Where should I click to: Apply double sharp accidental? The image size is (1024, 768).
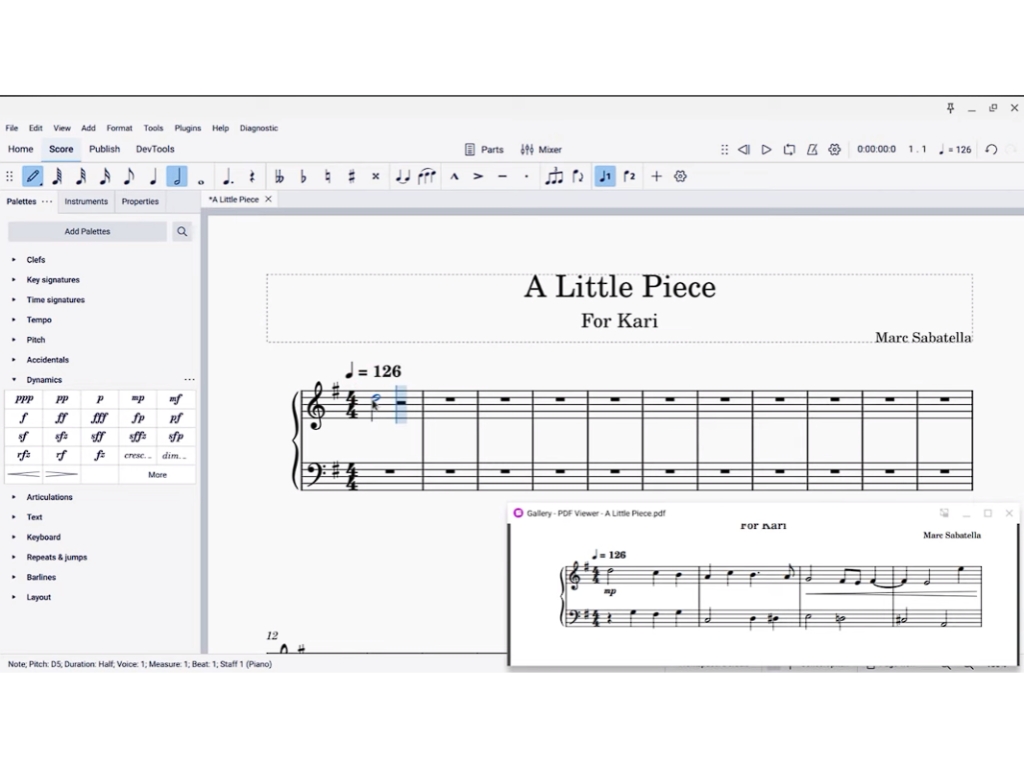[x=376, y=176]
